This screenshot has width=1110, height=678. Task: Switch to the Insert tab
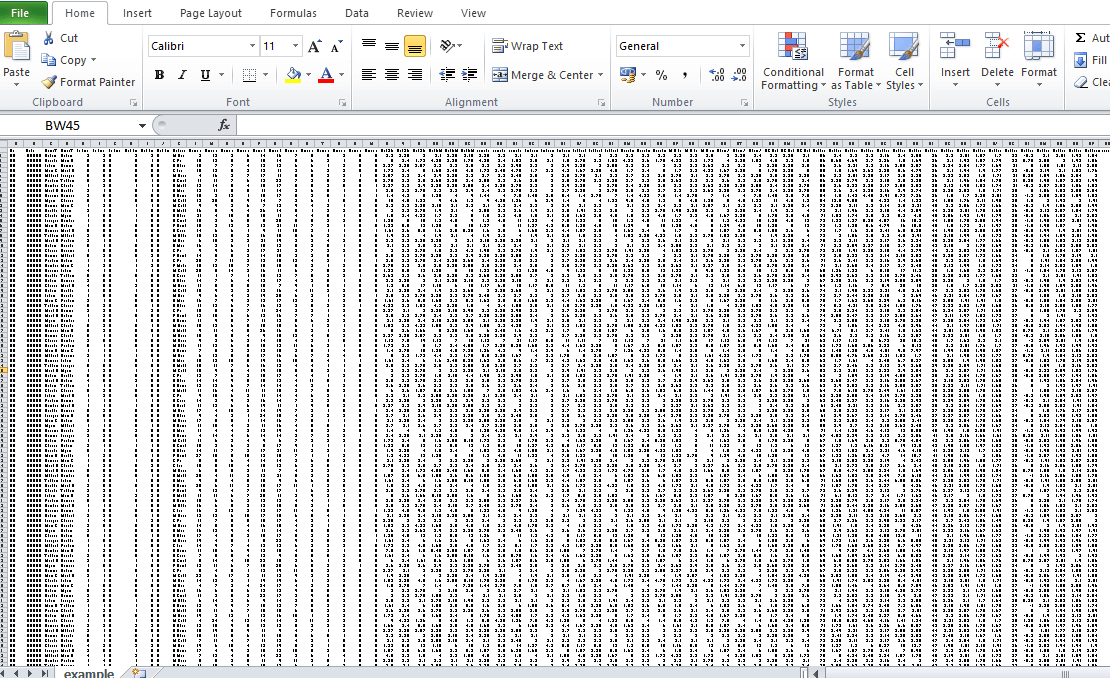click(137, 13)
